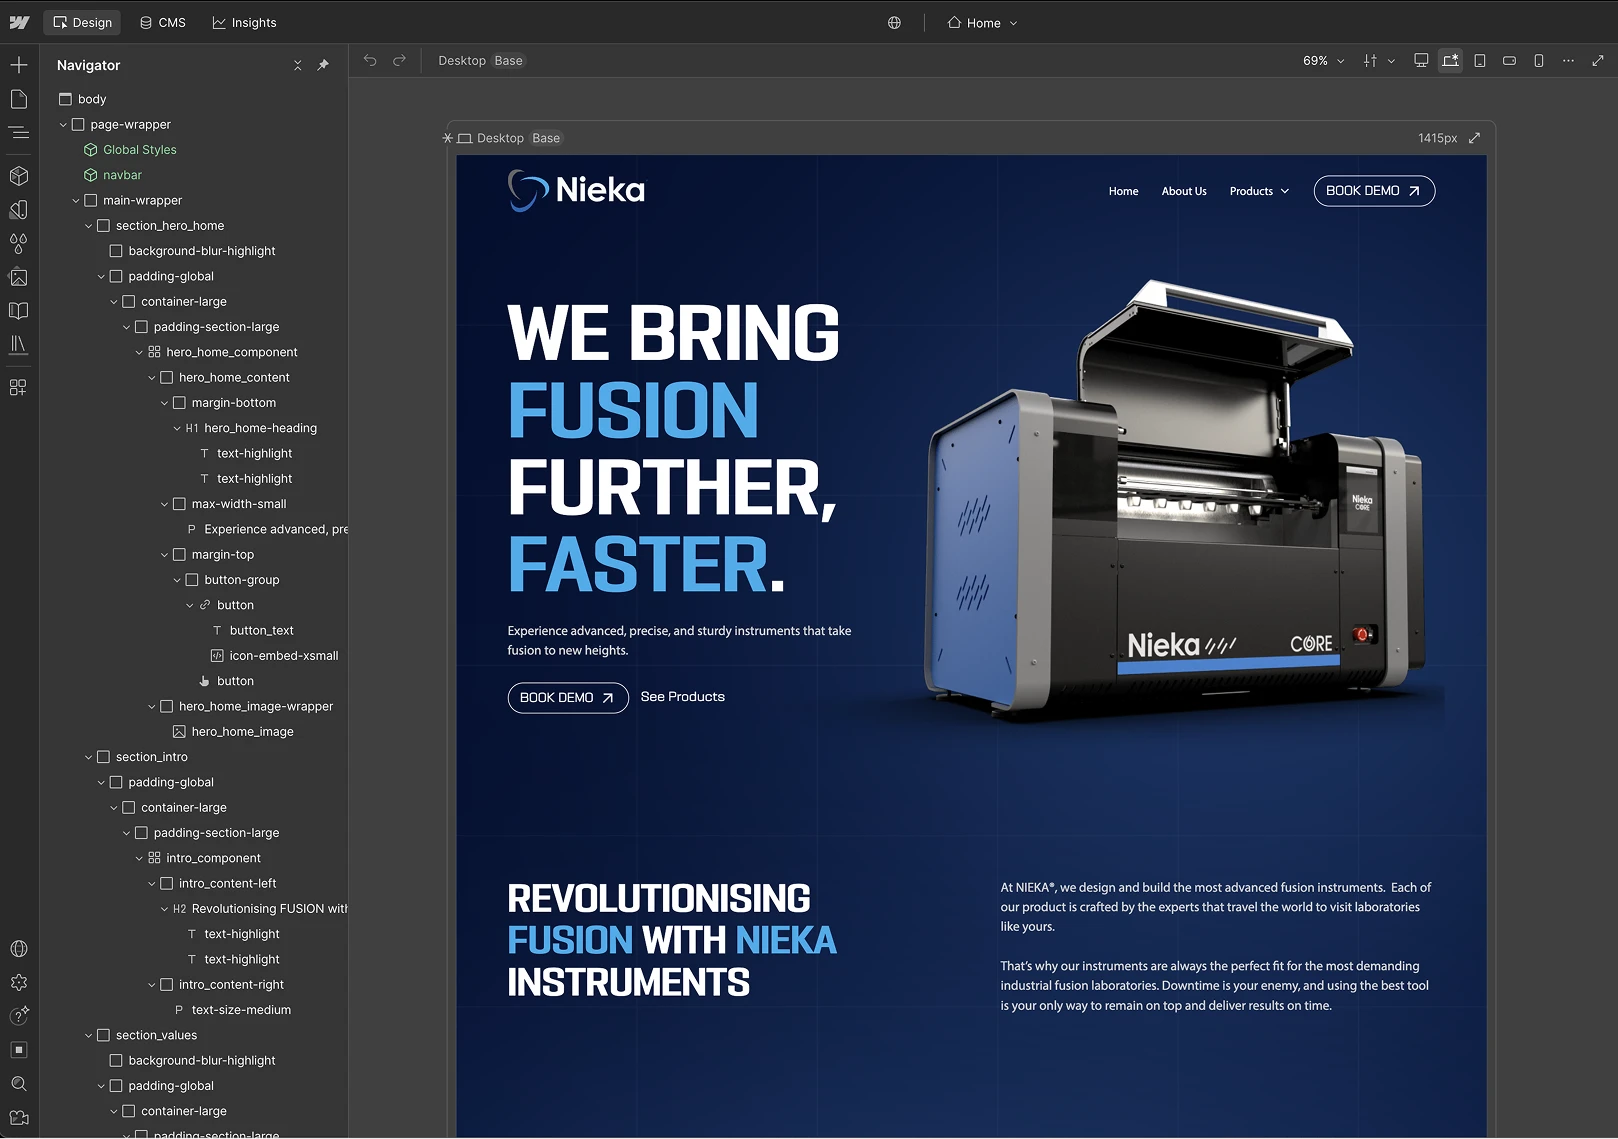Viewport: 1618px width, 1139px height.
Task: Click the BOOK DEMO button in navbar
Action: coord(1374,191)
